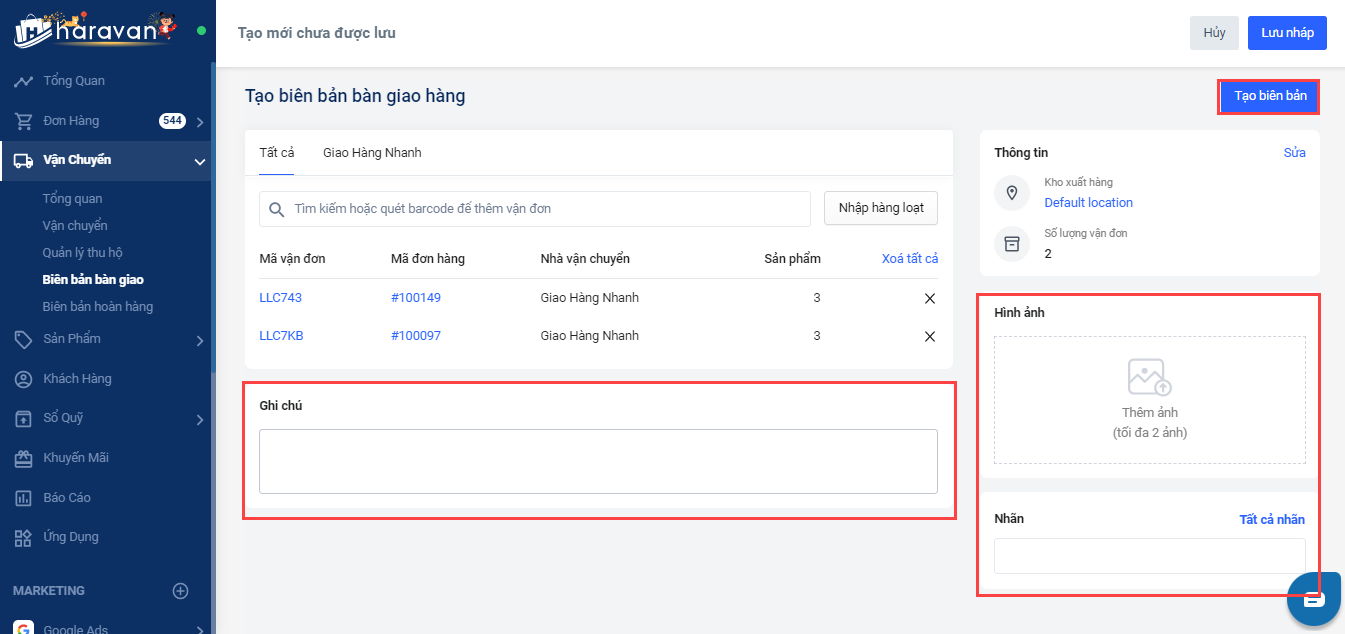The height and width of the screenshot is (634, 1345).
Task: Switch to Giao Hàng Nhanh tab
Action: (x=372, y=153)
